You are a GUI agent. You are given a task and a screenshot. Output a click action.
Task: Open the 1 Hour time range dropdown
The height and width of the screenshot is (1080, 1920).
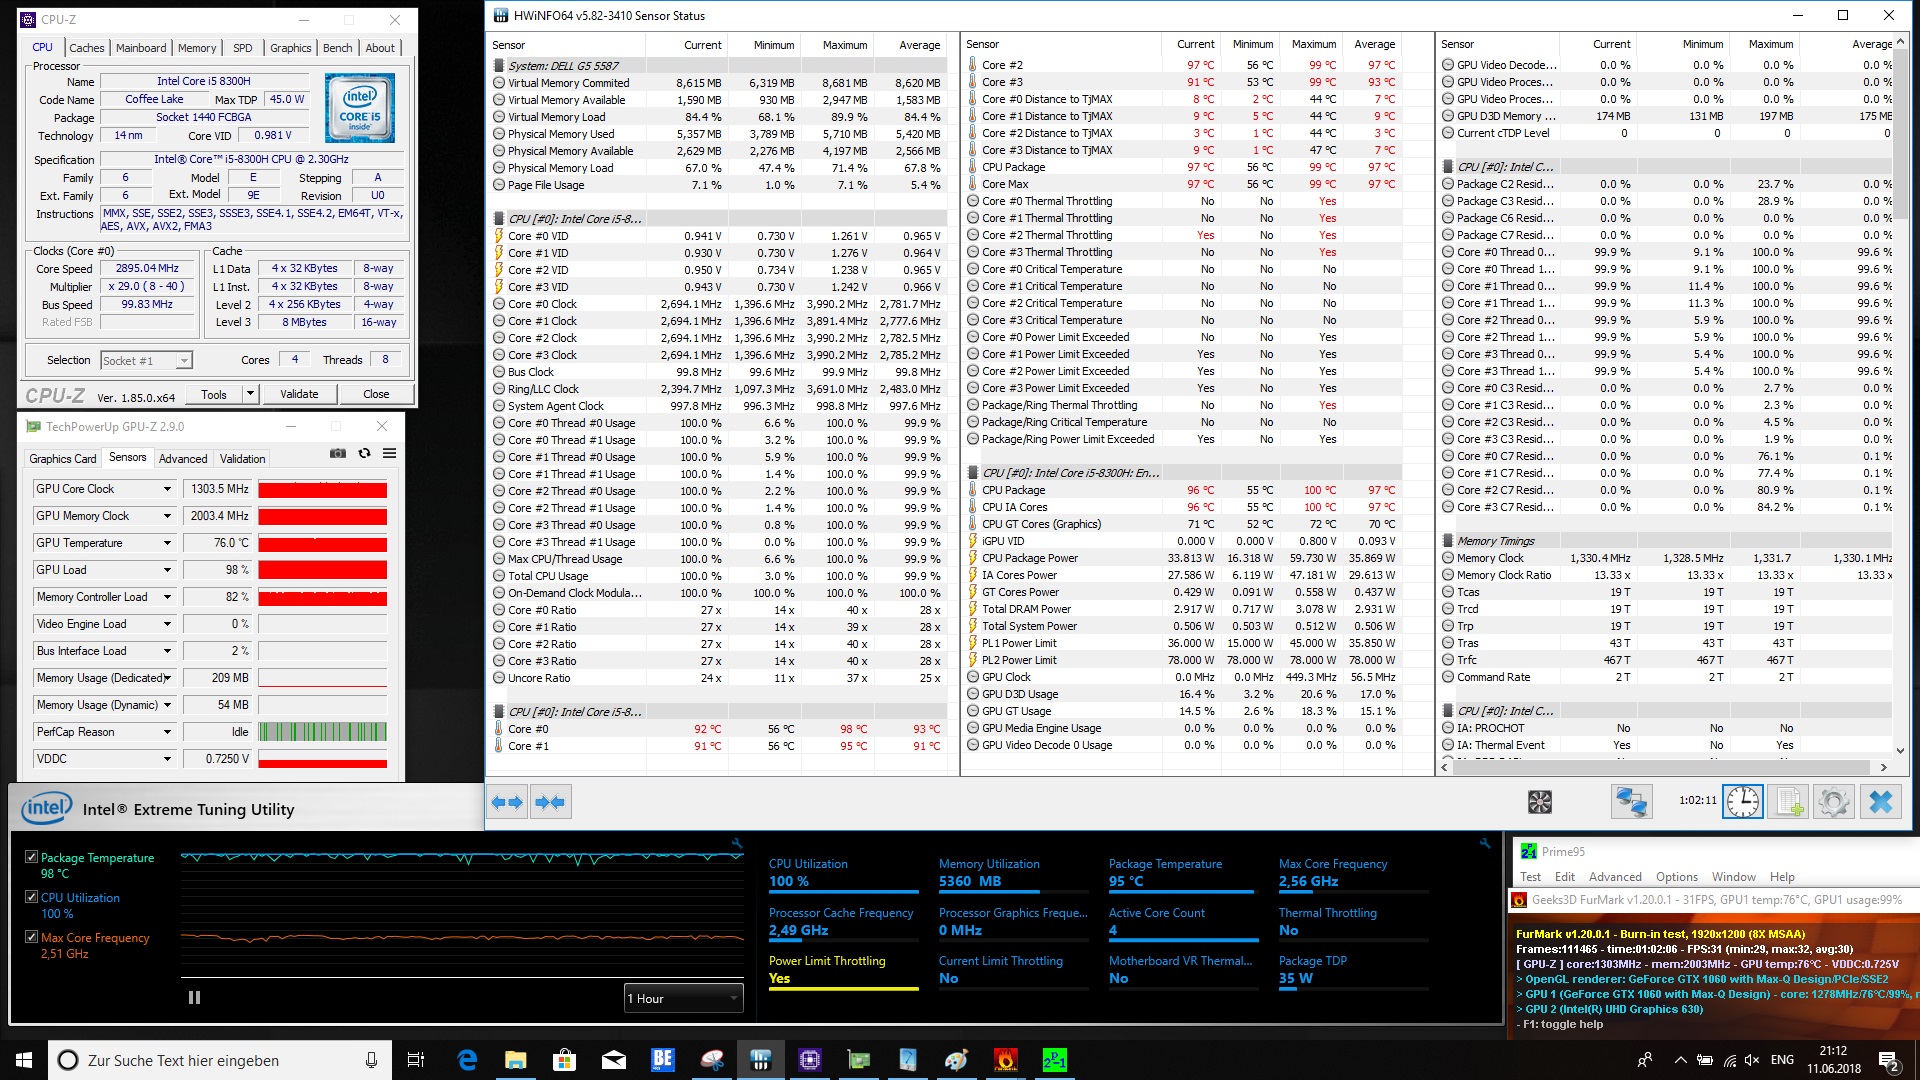(x=683, y=998)
